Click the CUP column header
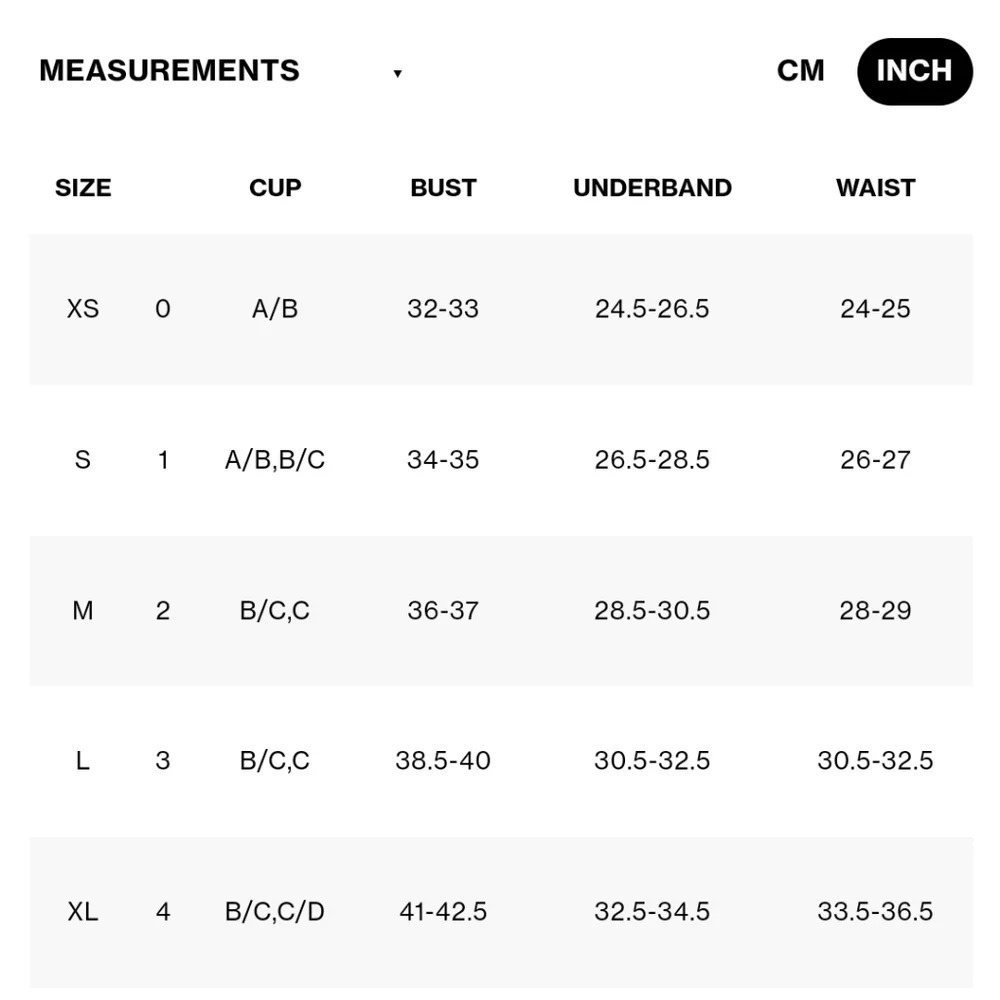Screen dimensions: 1000x1000 point(275,188)
